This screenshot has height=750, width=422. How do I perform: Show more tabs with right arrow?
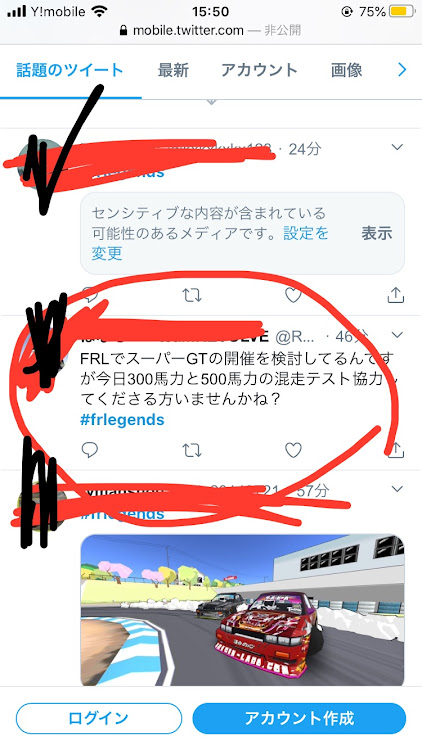(402, 70)
